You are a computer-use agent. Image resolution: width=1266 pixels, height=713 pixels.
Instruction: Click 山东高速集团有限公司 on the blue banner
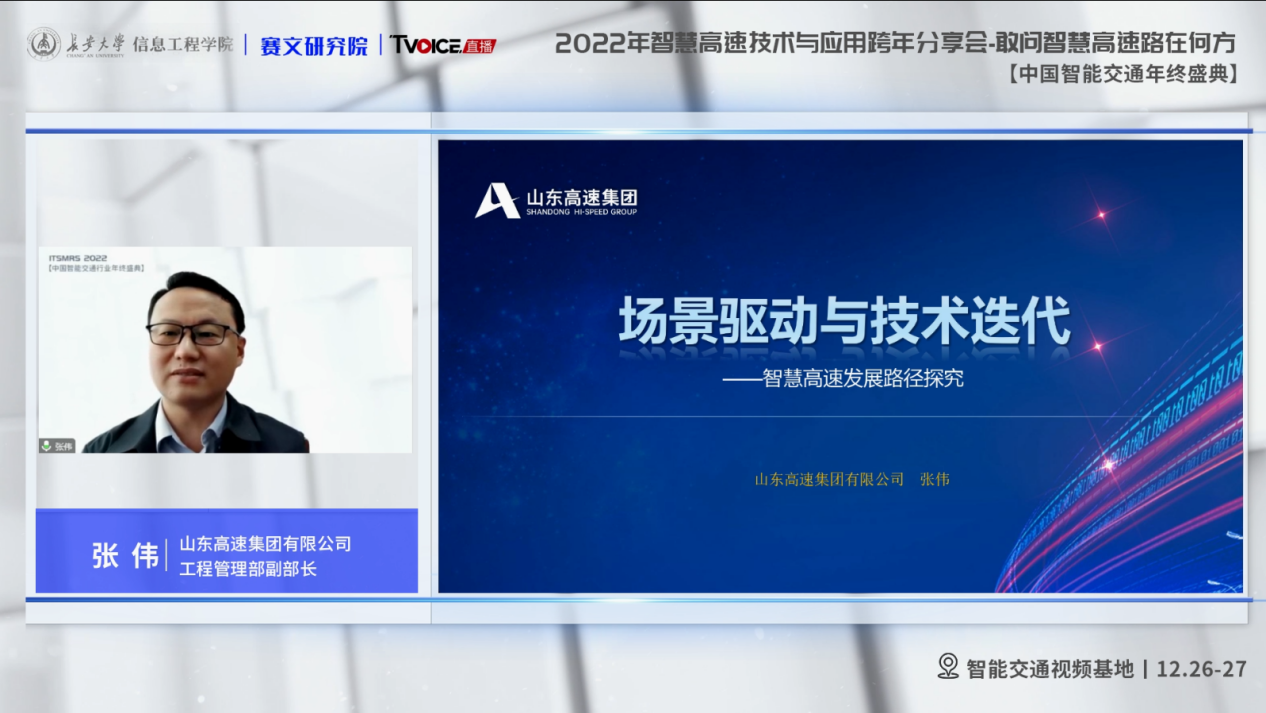(x=265, y=544)
